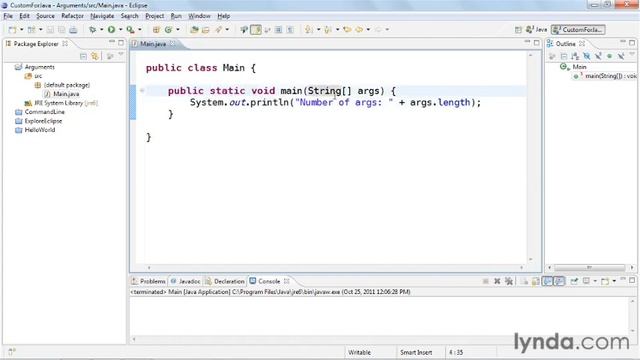Open the Navigate menu
This screenshot has height=360, width=640.
point(102,16)
